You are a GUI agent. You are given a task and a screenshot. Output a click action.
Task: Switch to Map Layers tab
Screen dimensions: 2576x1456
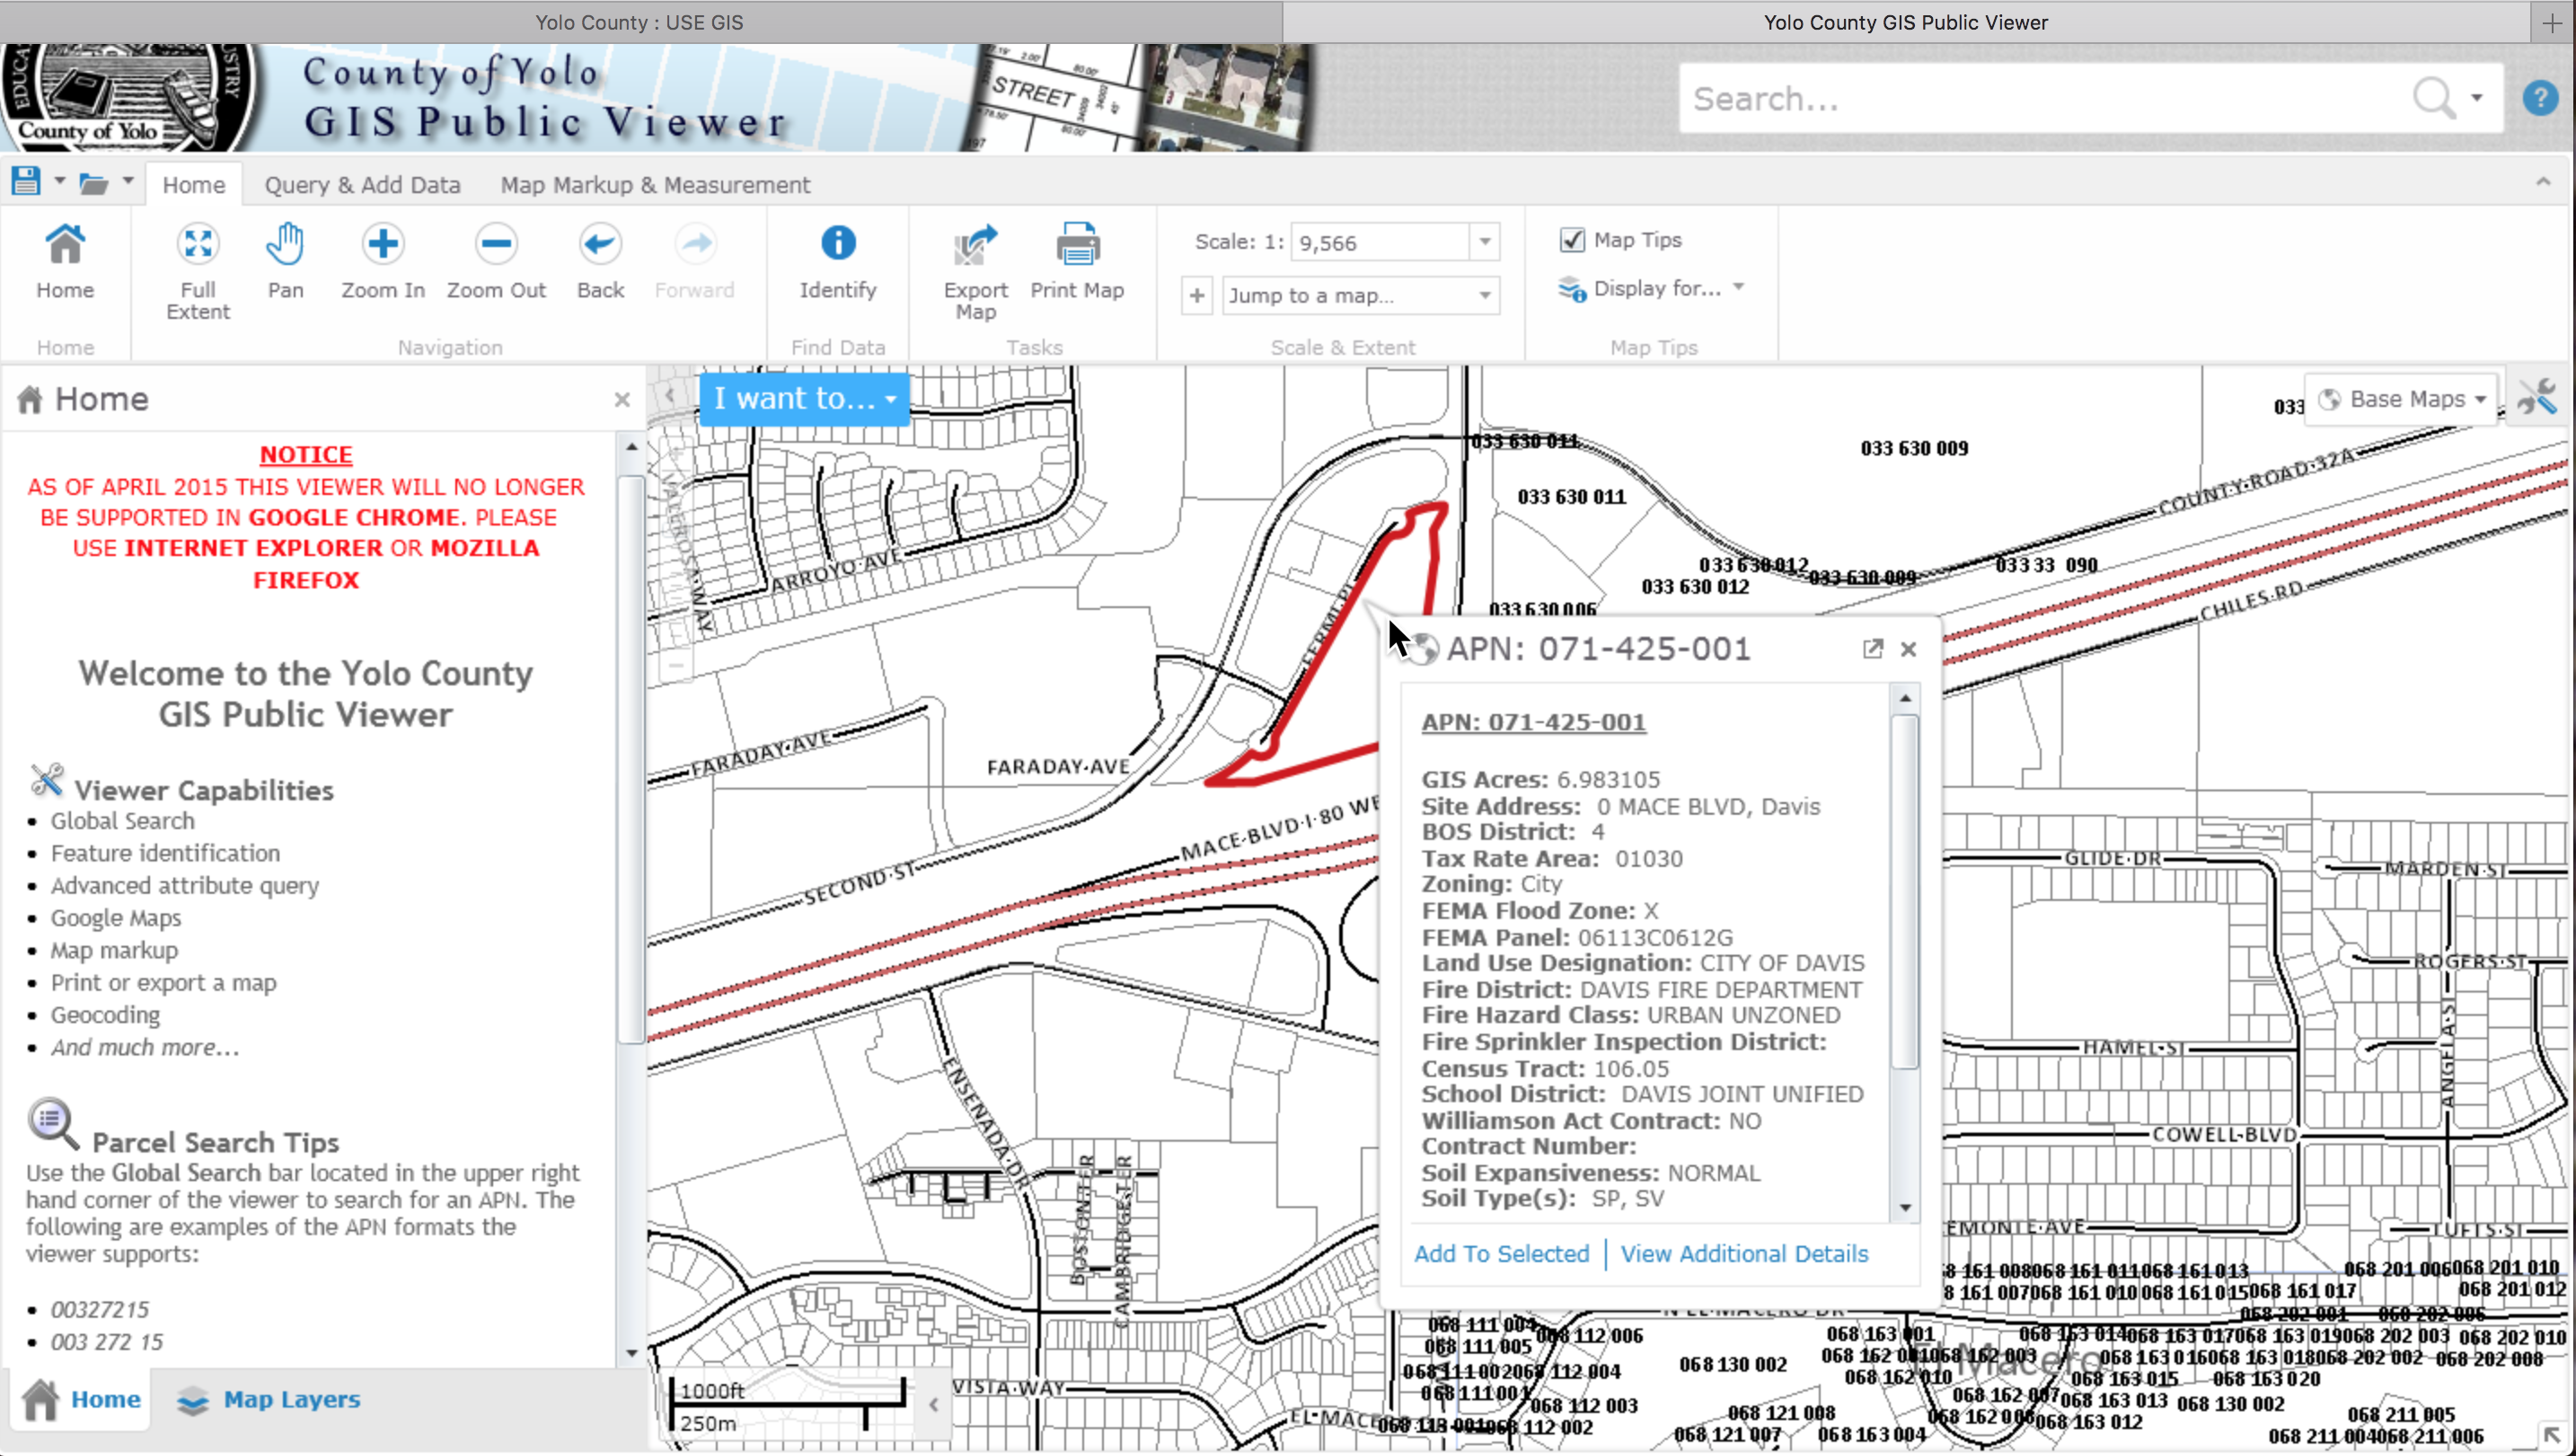(x=270, y=1399)
